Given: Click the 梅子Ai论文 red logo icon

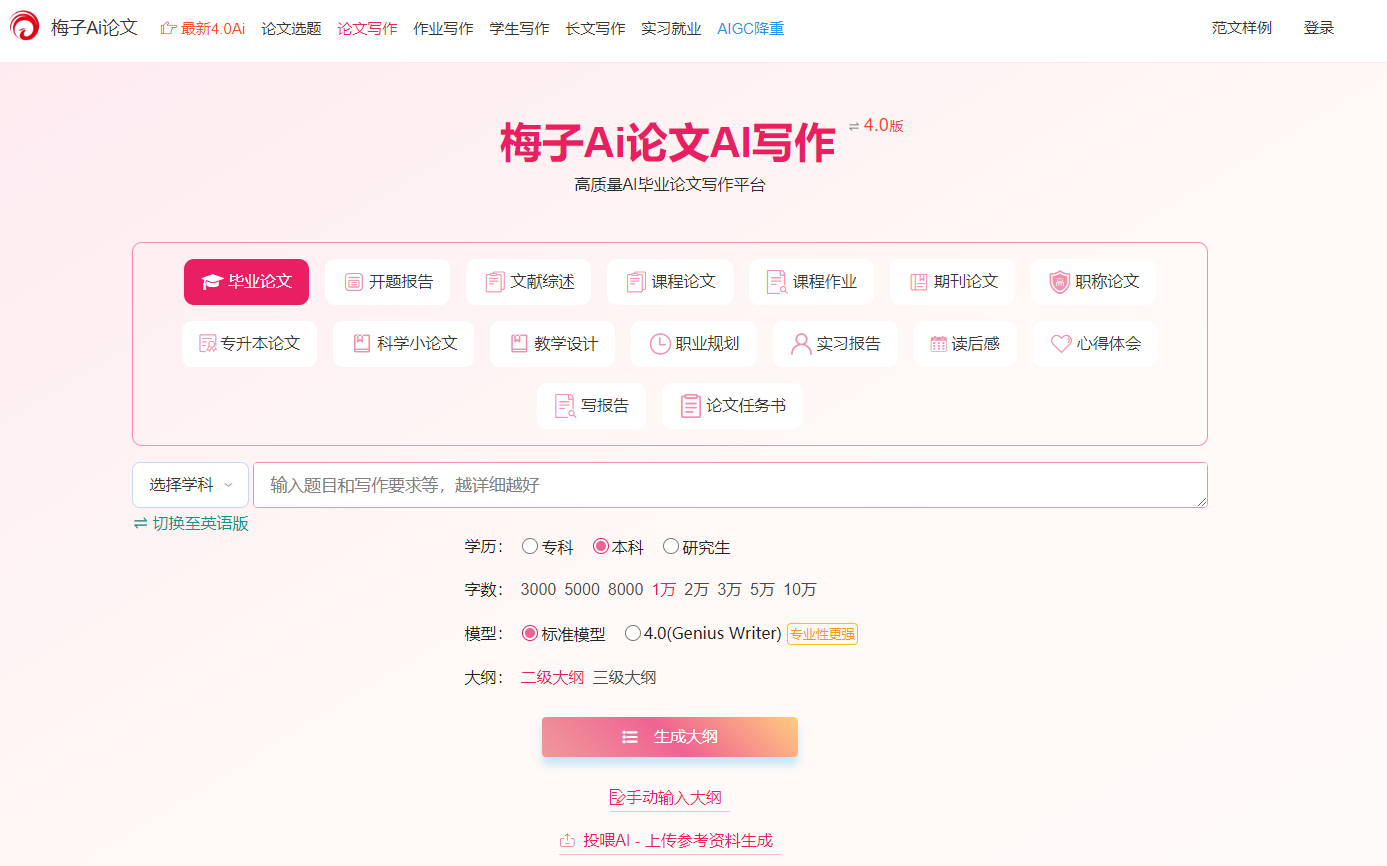Looking at the screenshot, I should click(25, 26).
